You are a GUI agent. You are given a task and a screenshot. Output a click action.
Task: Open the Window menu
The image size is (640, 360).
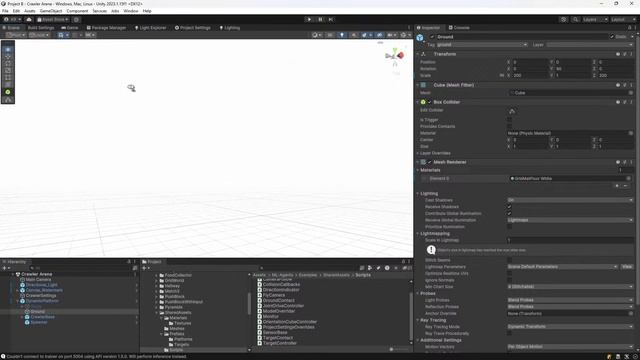[131, 11]
